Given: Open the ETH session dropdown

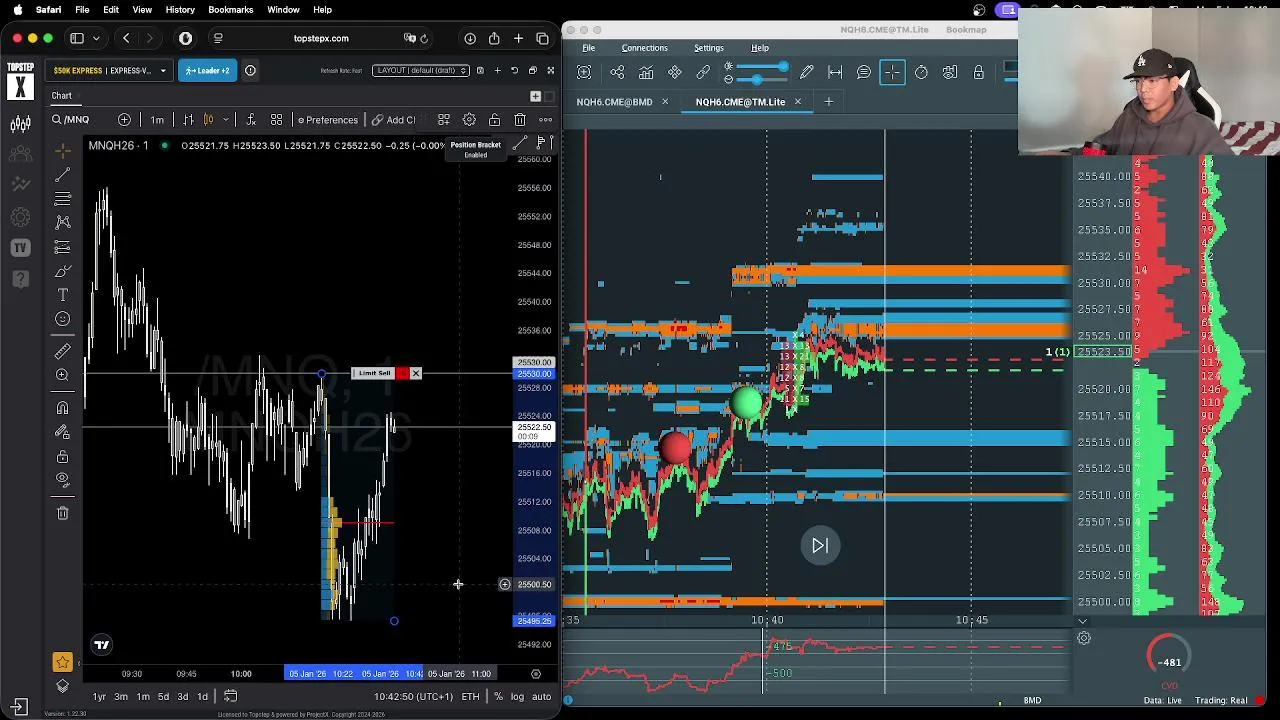Looking at the screenshot, I should click(x=472, y=696).
